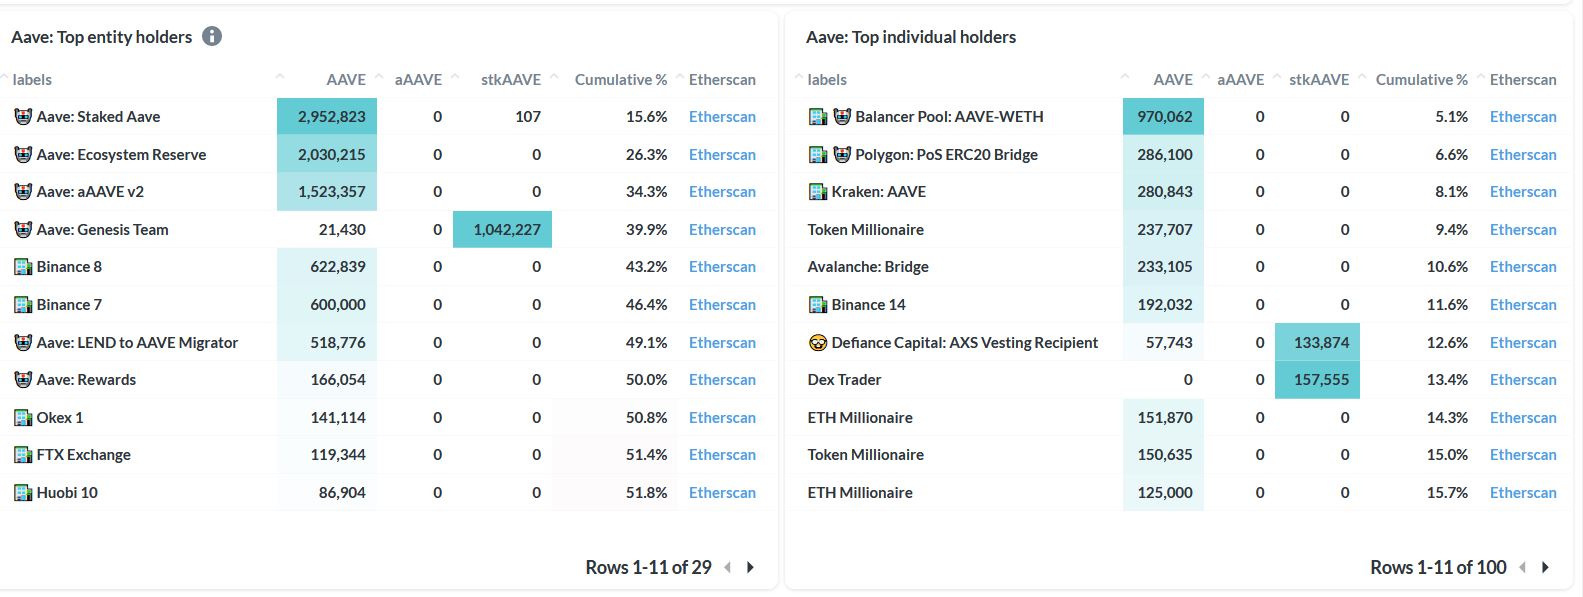This screenshot has width=1583, height=597.
Task: Open Etherscan link for Huobi 10
Action: pyautogui.click(x=722, y=492)
